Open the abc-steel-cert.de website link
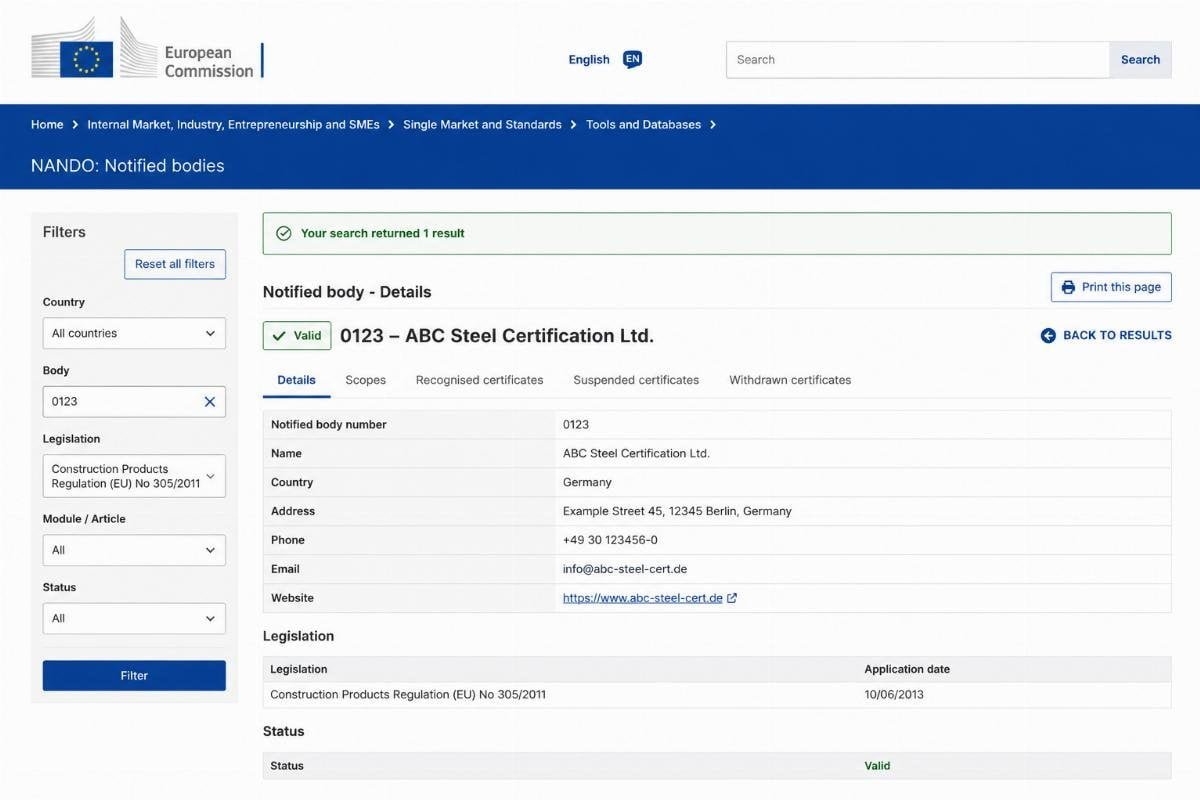This screenshot has height=800, width=1200. pos(643,598)
